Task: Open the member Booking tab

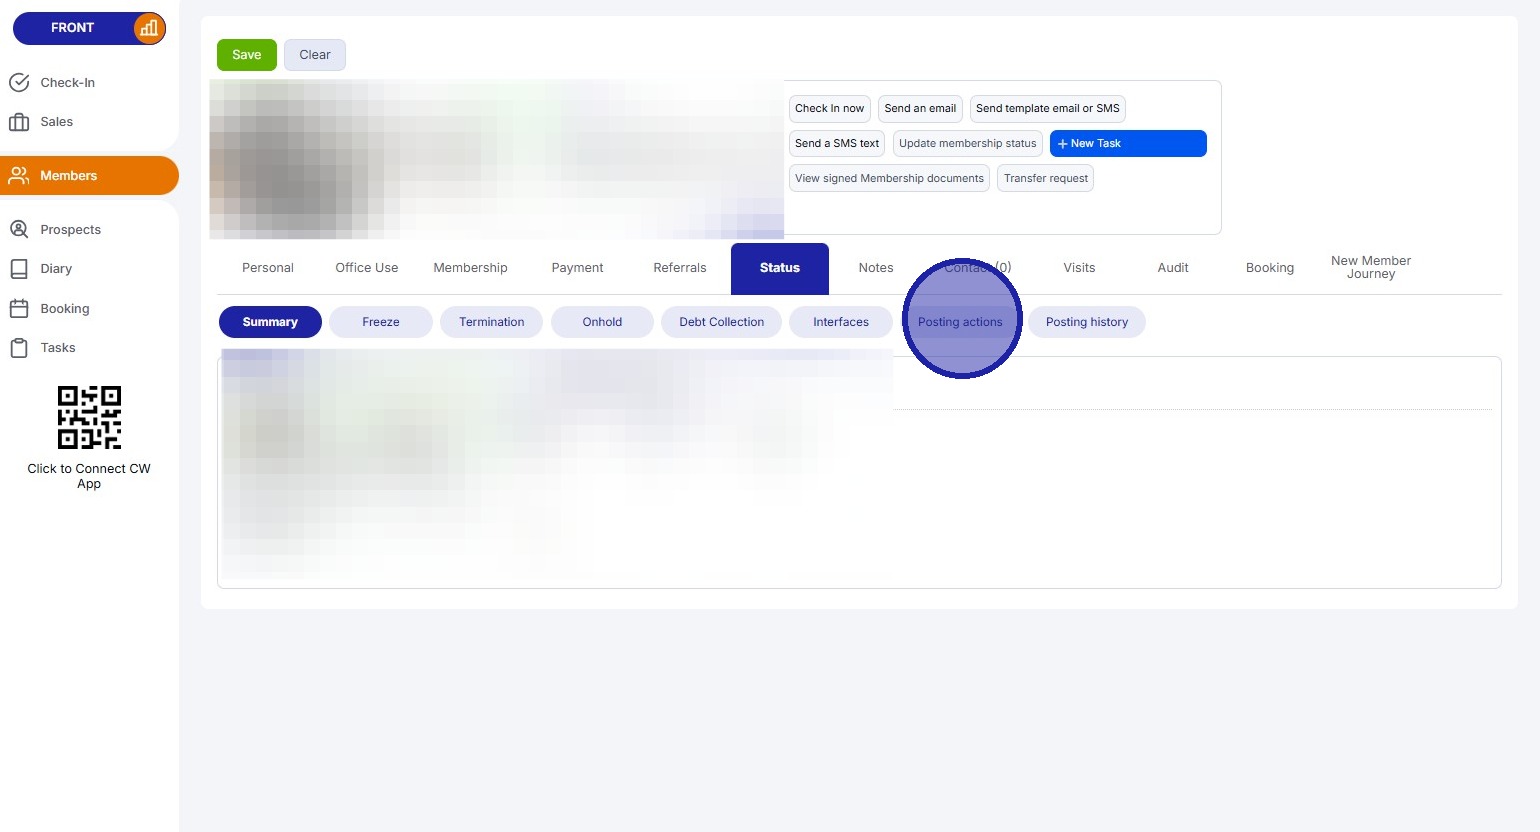Action: point(1270,268)
